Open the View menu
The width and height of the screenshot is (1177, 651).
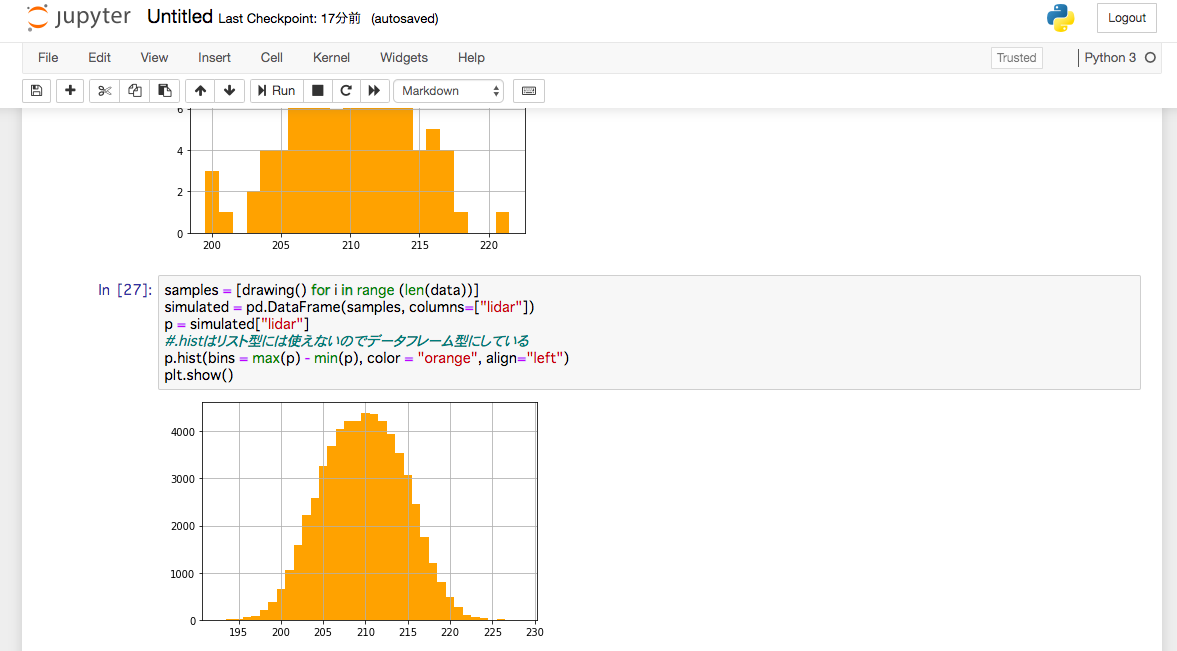(x=154, y=58)
